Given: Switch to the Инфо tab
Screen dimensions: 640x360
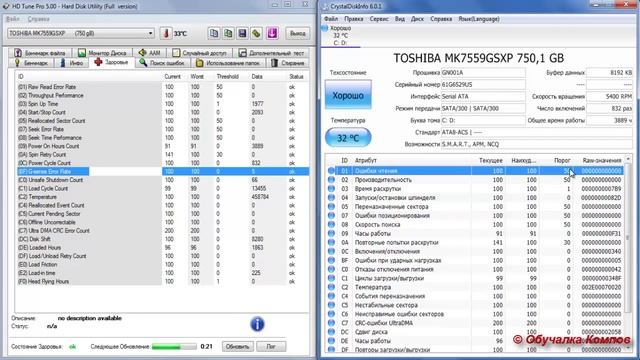Looking at the screenshot, I should pos(72,63).
